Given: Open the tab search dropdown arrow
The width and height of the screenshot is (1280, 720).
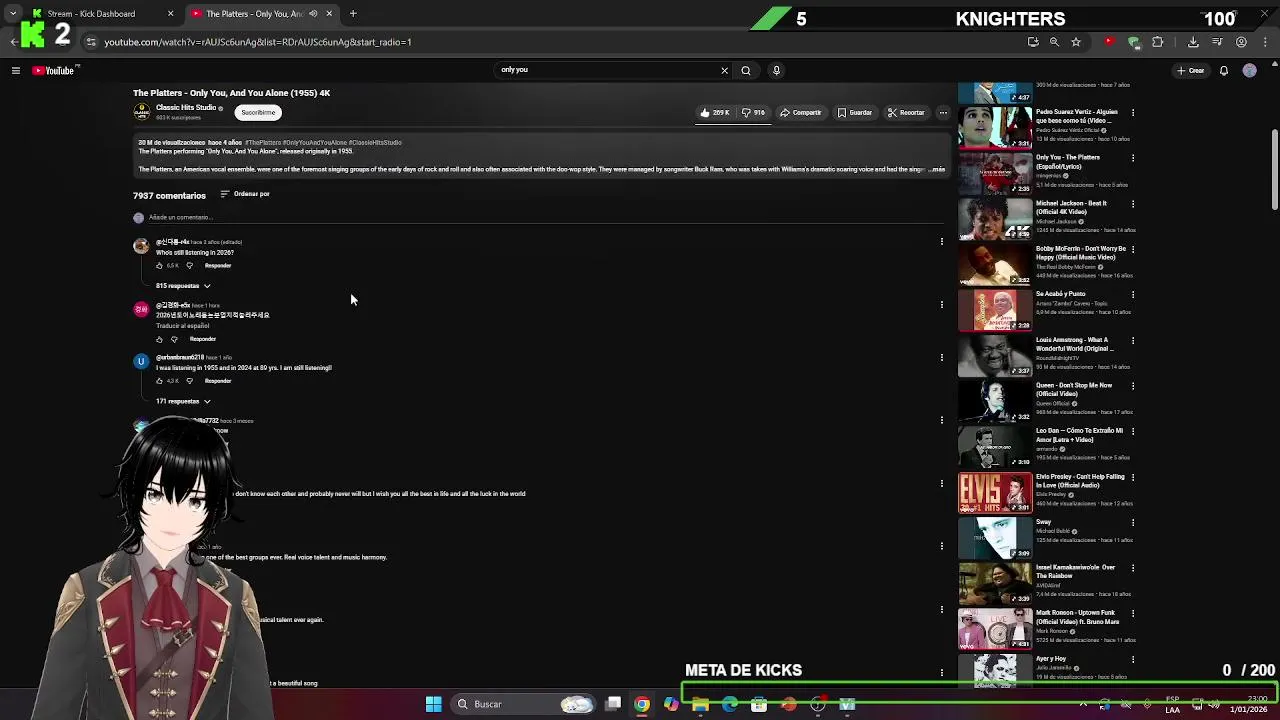Looking at the screenshot, I should click(12, 14).
